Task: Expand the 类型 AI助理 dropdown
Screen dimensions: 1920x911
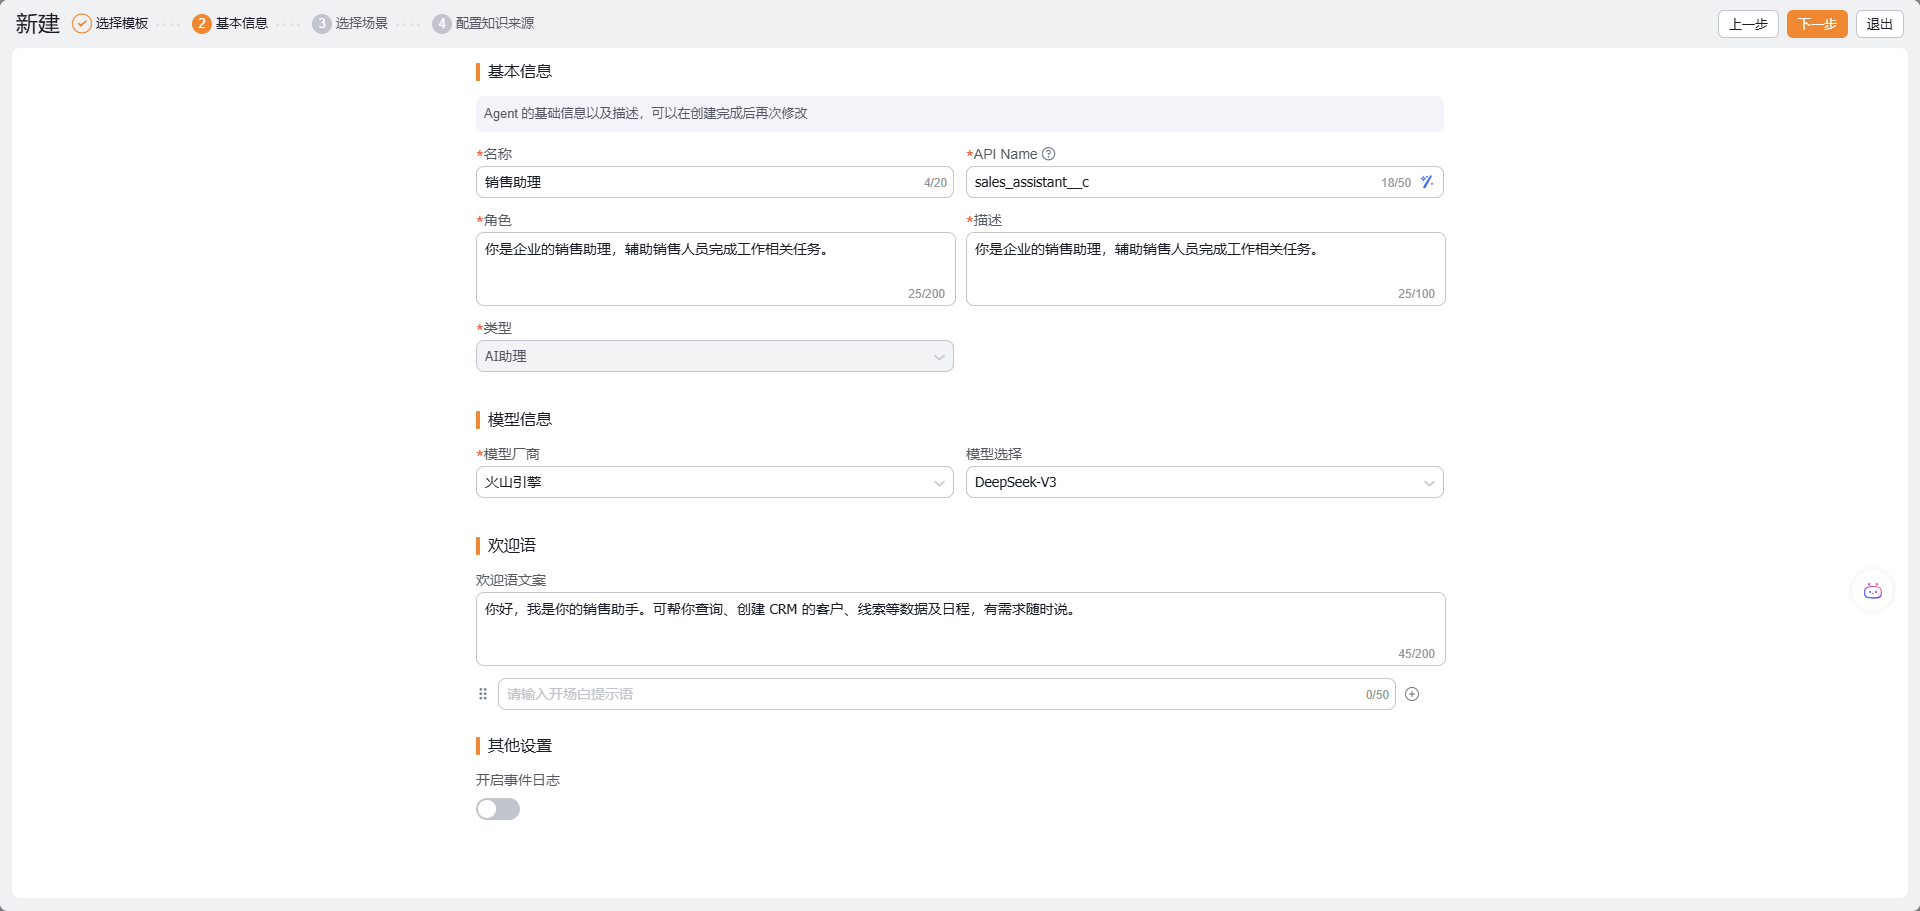Action: 714,356
